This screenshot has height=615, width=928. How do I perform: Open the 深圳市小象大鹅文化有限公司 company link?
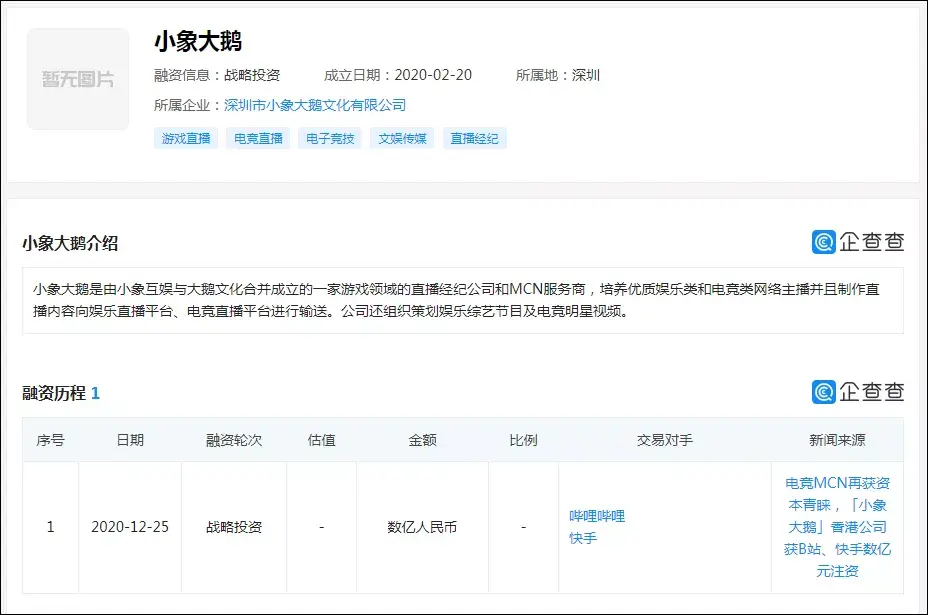[315, 105]
